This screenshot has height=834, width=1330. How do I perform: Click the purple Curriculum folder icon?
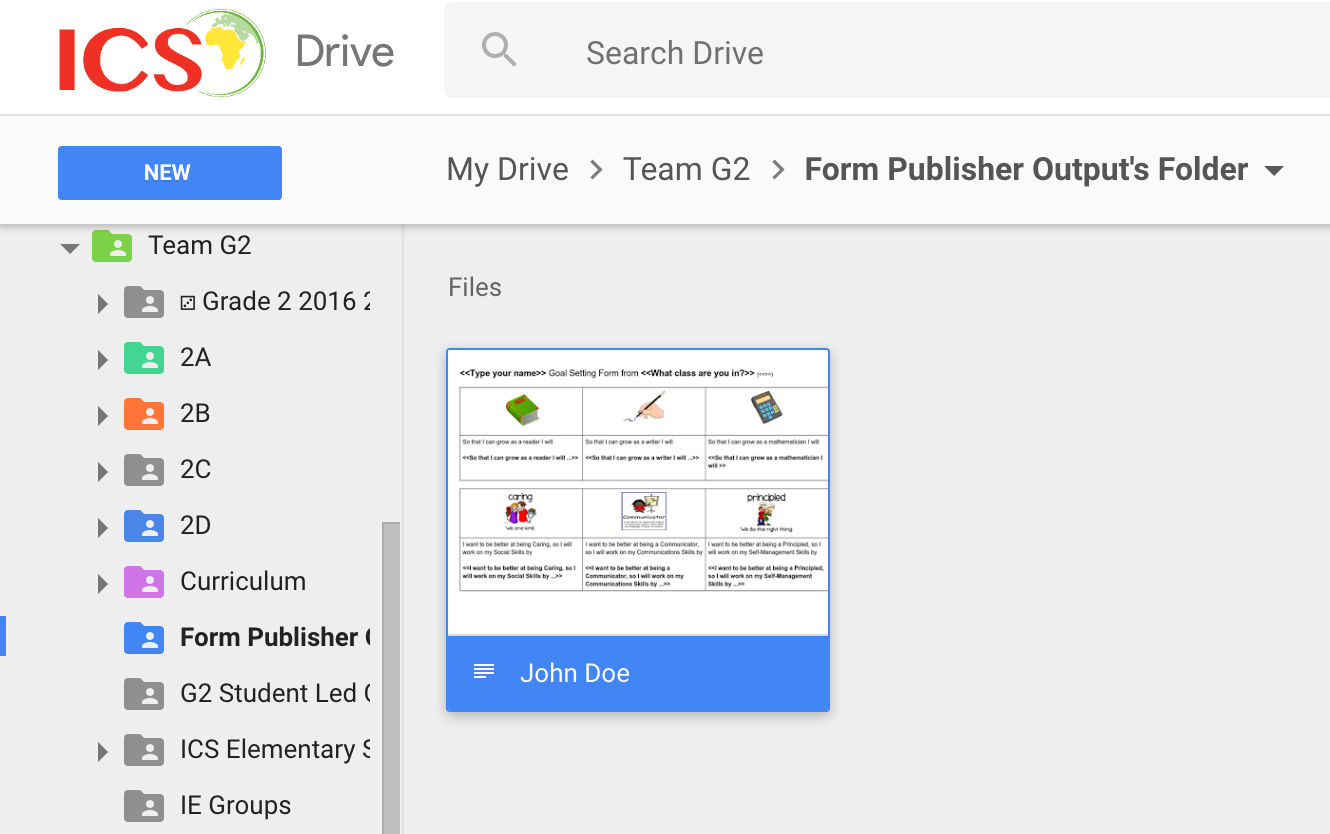(x=144, y=582)
